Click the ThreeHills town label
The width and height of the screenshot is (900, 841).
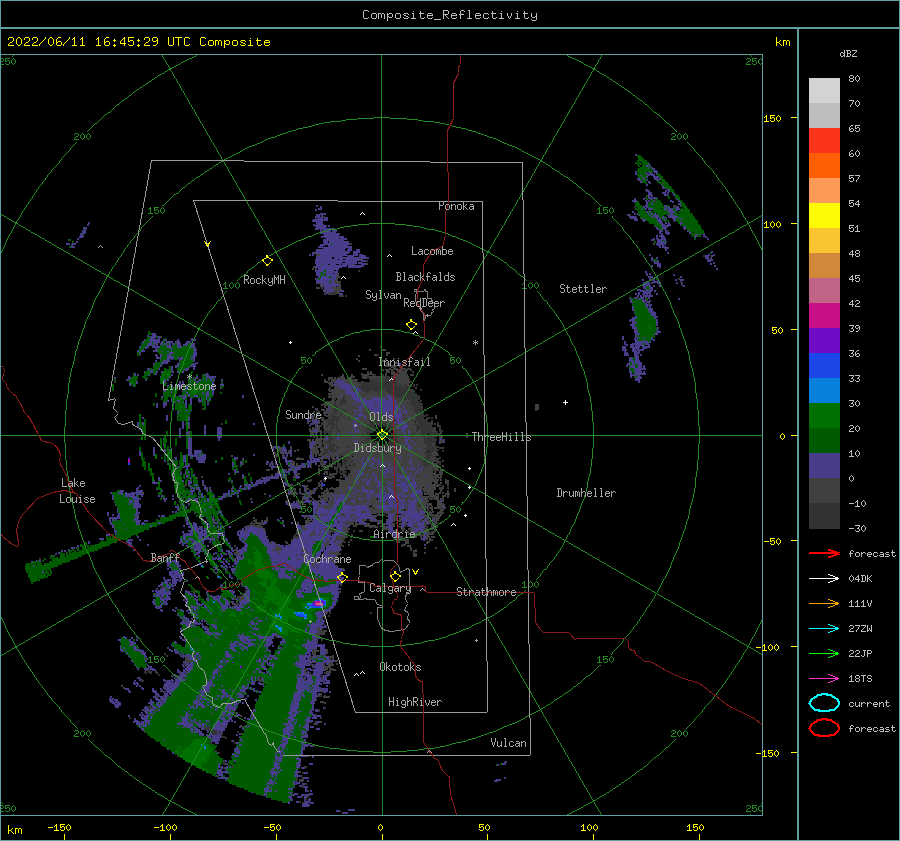pyautogui.click(x=502, y=437)
